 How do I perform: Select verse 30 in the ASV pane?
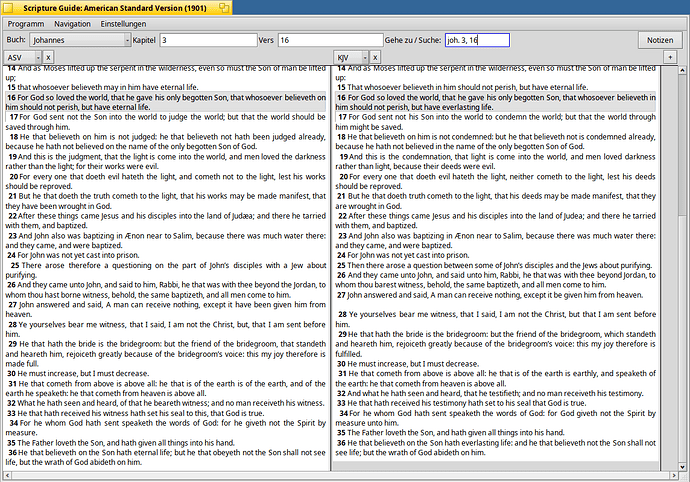click(78, 373)
